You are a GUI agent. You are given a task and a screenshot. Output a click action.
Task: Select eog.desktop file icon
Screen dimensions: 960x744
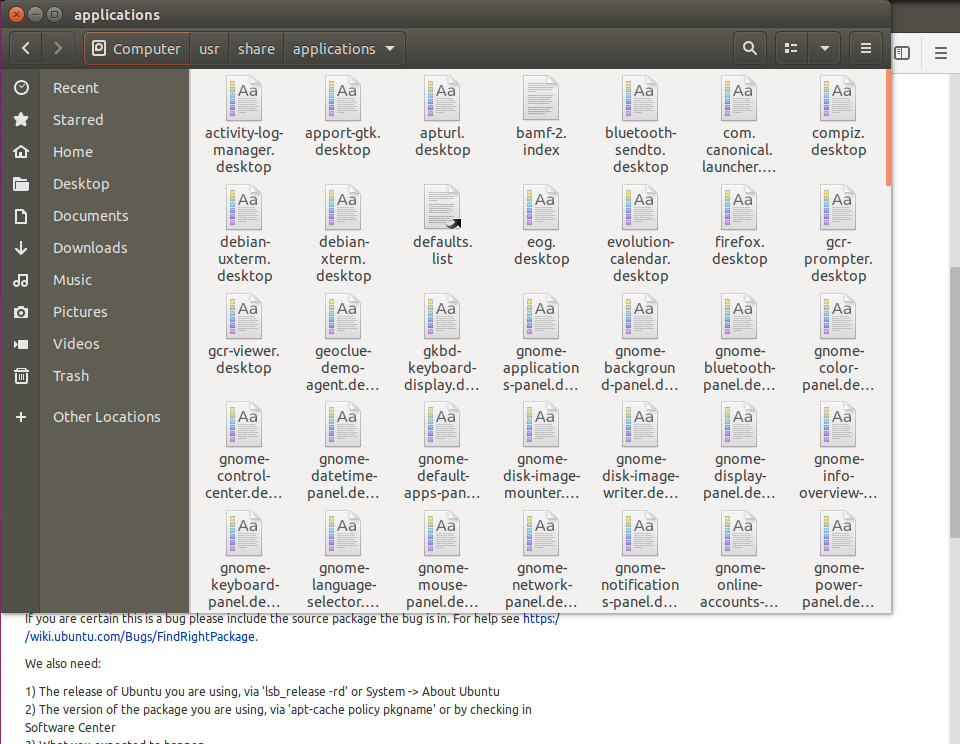click(541, 207)
